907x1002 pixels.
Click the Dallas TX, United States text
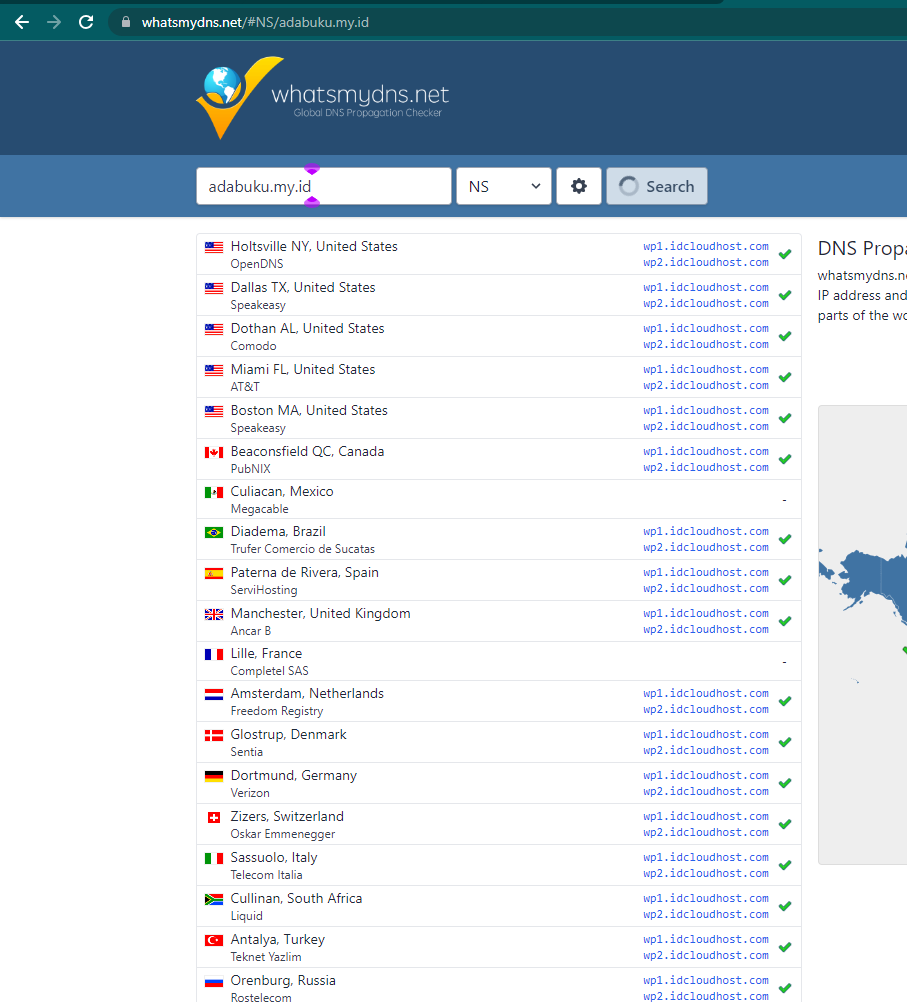tap(303, 287)
